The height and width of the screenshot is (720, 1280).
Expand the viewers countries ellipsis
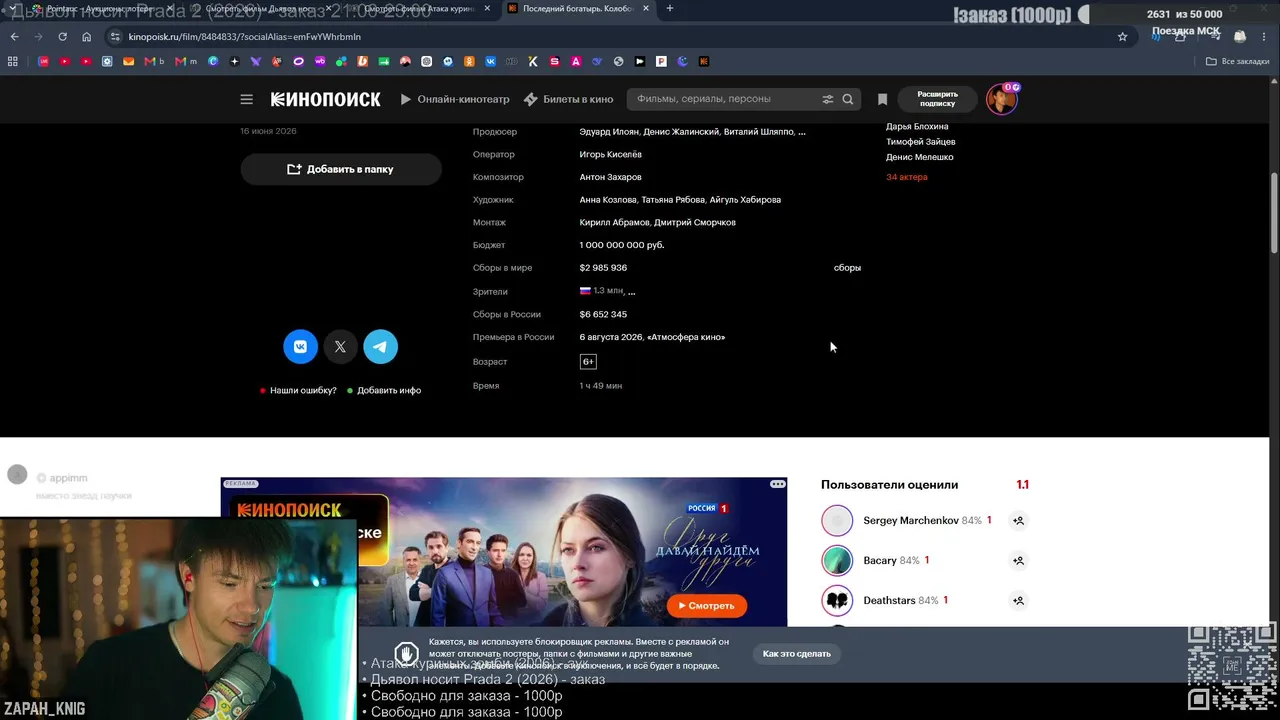pos(631,291)
